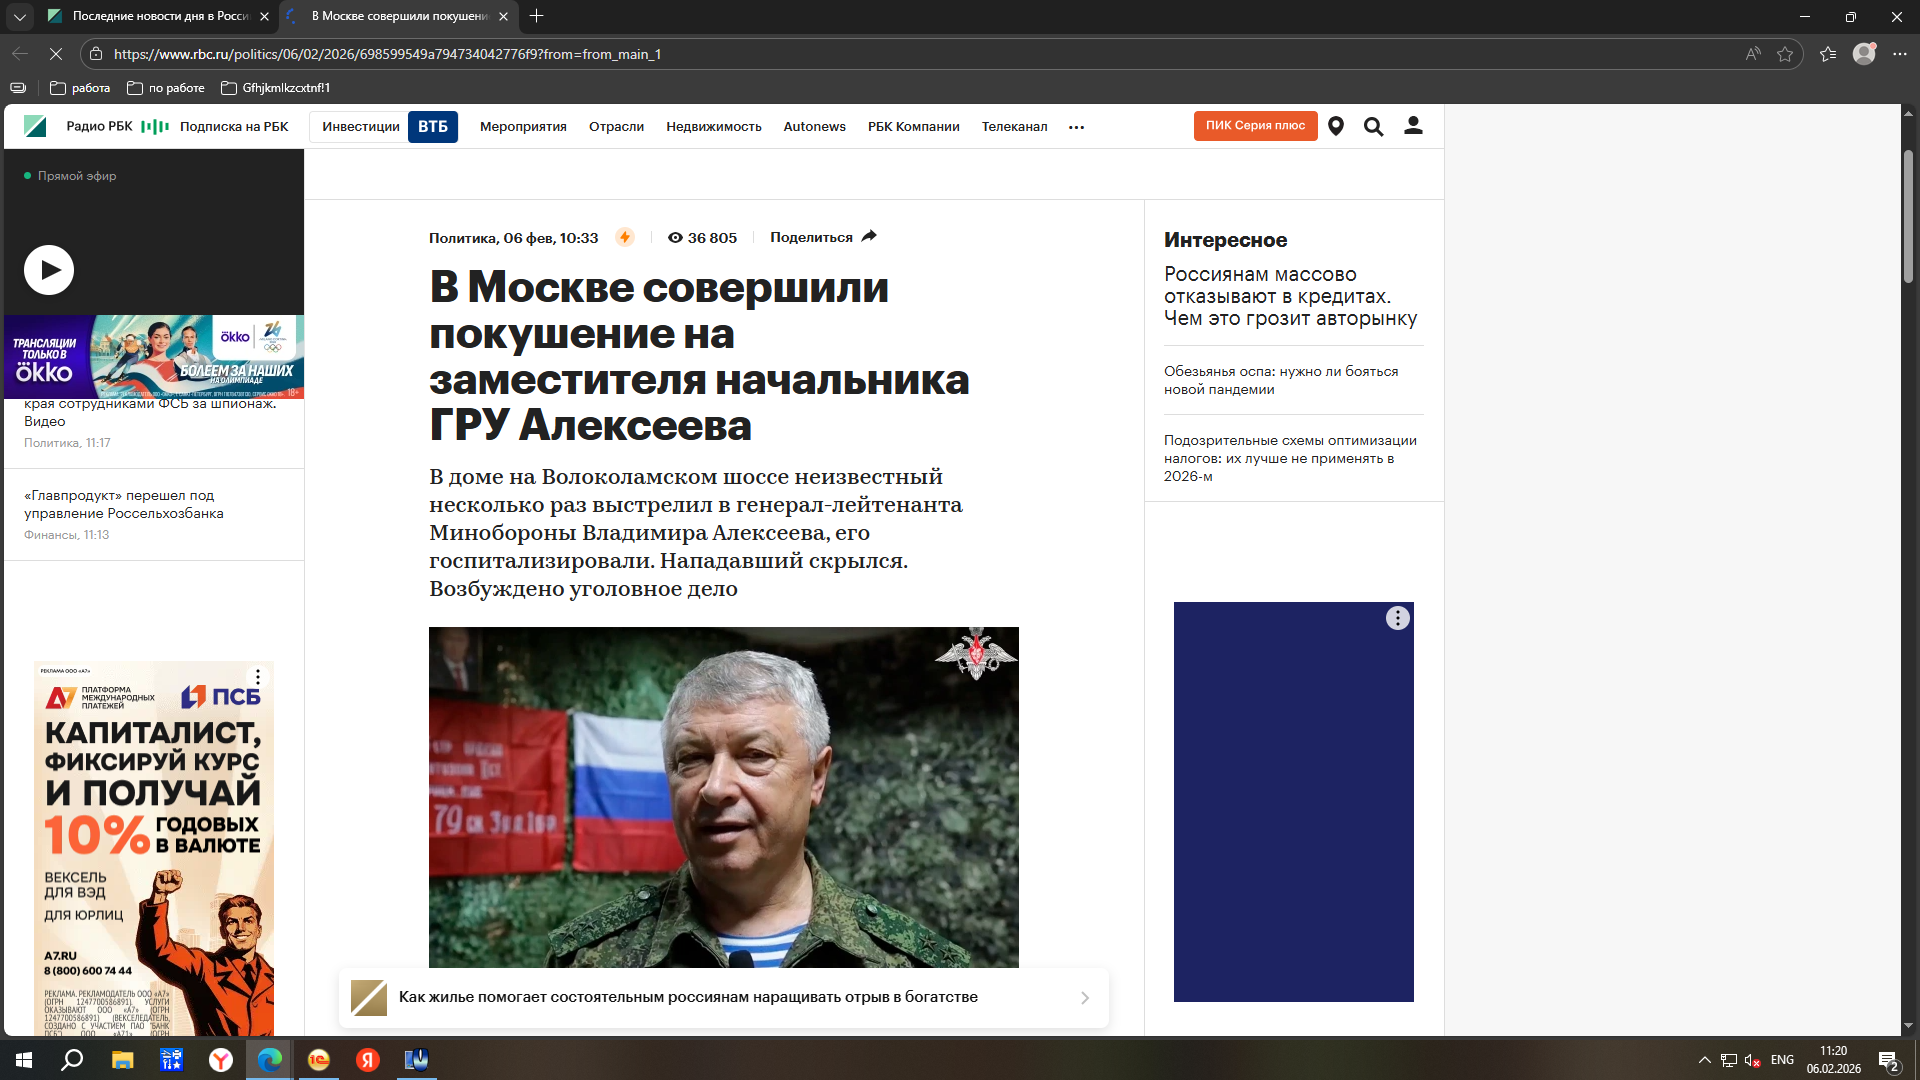Viewport: 1920px width, 1080px height.
Task: Click the orange lightning bolt badge
Action: point(625,237)
